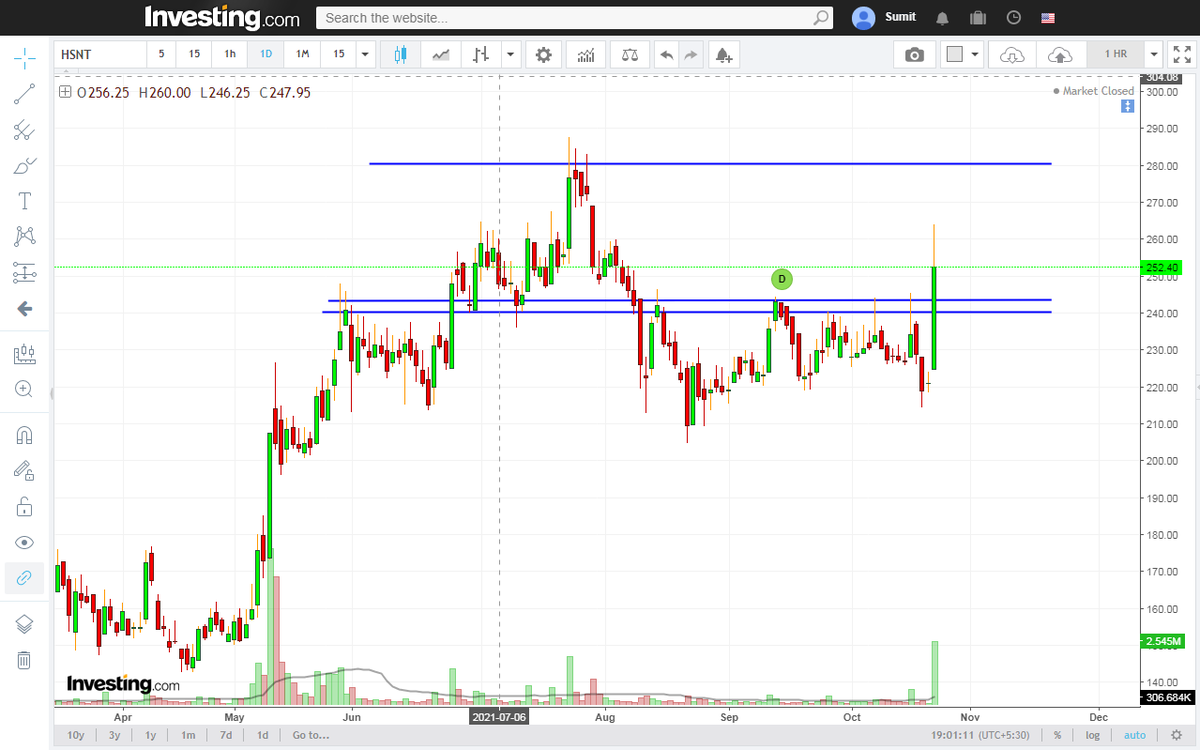Screen dimensions: 1200x750
Task: Undo the last chart action
Action: click(x=667, y=54)
